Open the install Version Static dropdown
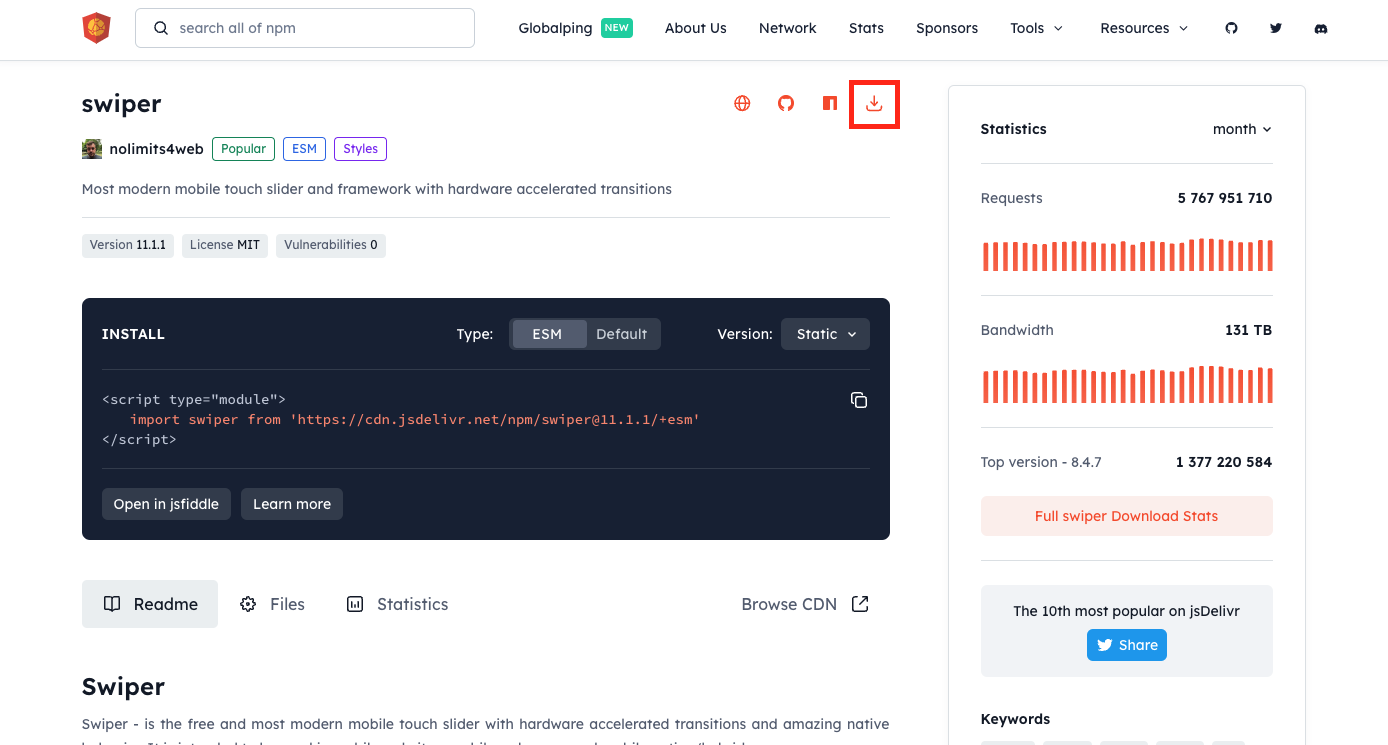The width and height of the screenshot is (1388, 745). click(825, 333)
